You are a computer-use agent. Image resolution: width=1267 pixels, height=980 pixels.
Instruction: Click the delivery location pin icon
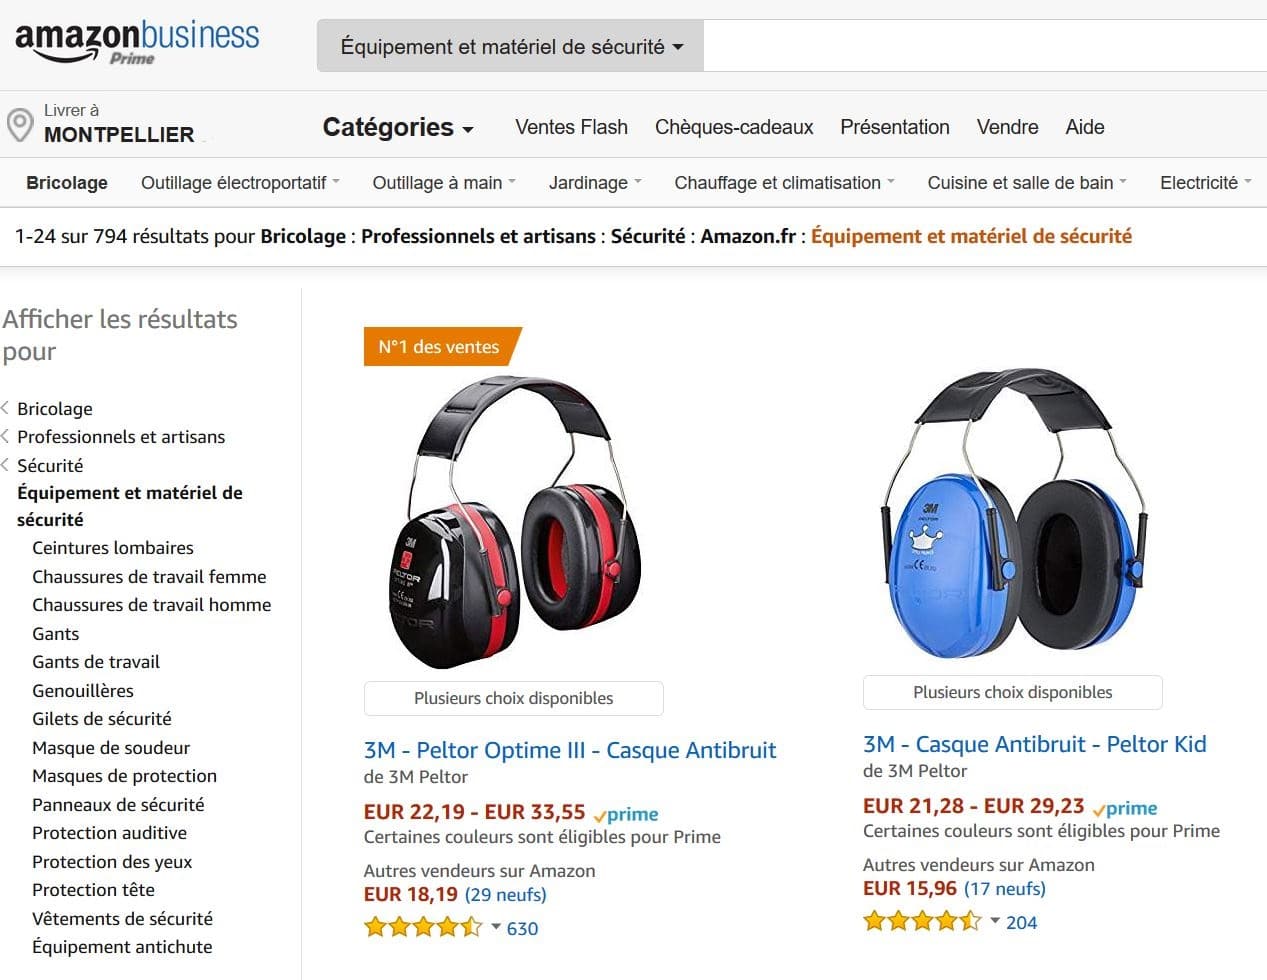(x=20, y=125)
